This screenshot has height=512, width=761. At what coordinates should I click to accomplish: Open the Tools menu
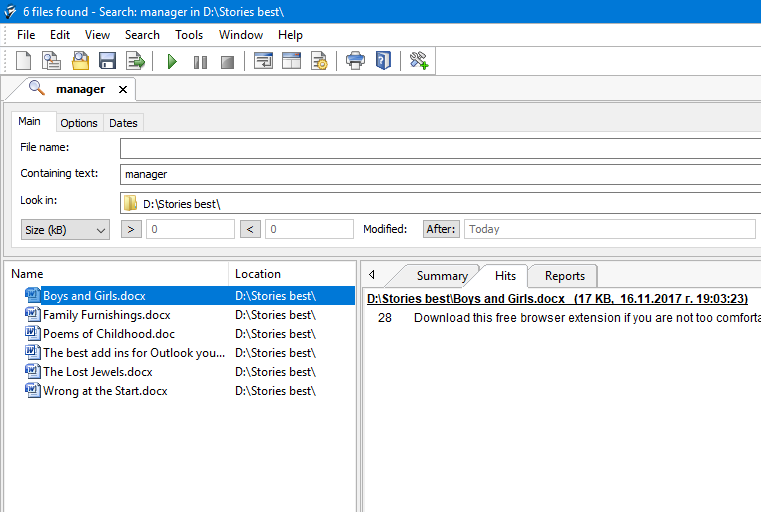coord(189,35)
